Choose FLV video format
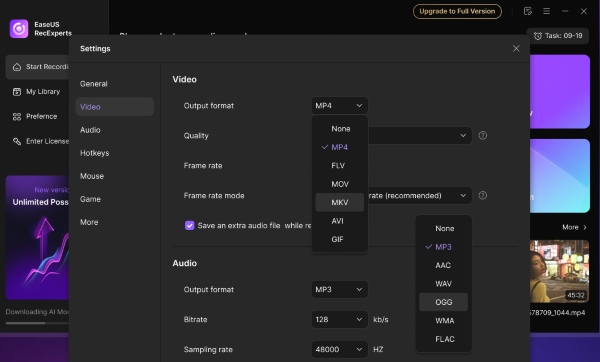This screenshot has width=600, height=362. pos(340,165)
